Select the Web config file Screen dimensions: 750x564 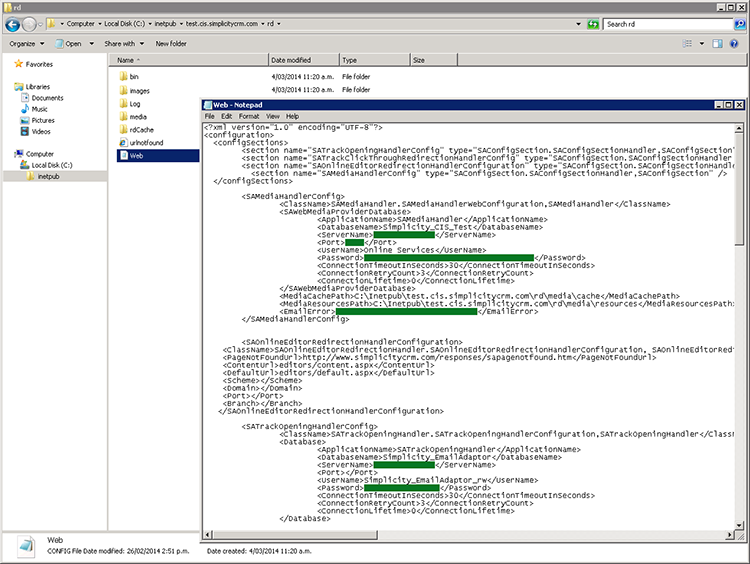(x=158, y=155)
